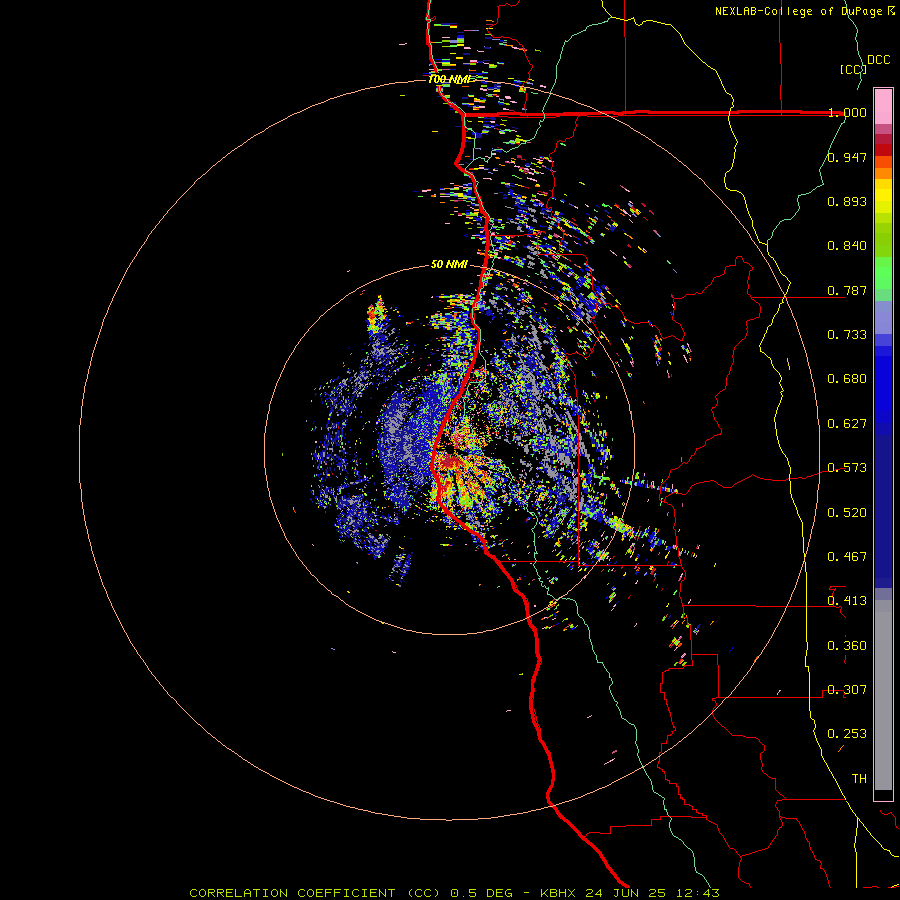This screenshot has height=900, width=900.
Task: Pick the pink swatch atop the color scale
Action: tap(883, 106)
